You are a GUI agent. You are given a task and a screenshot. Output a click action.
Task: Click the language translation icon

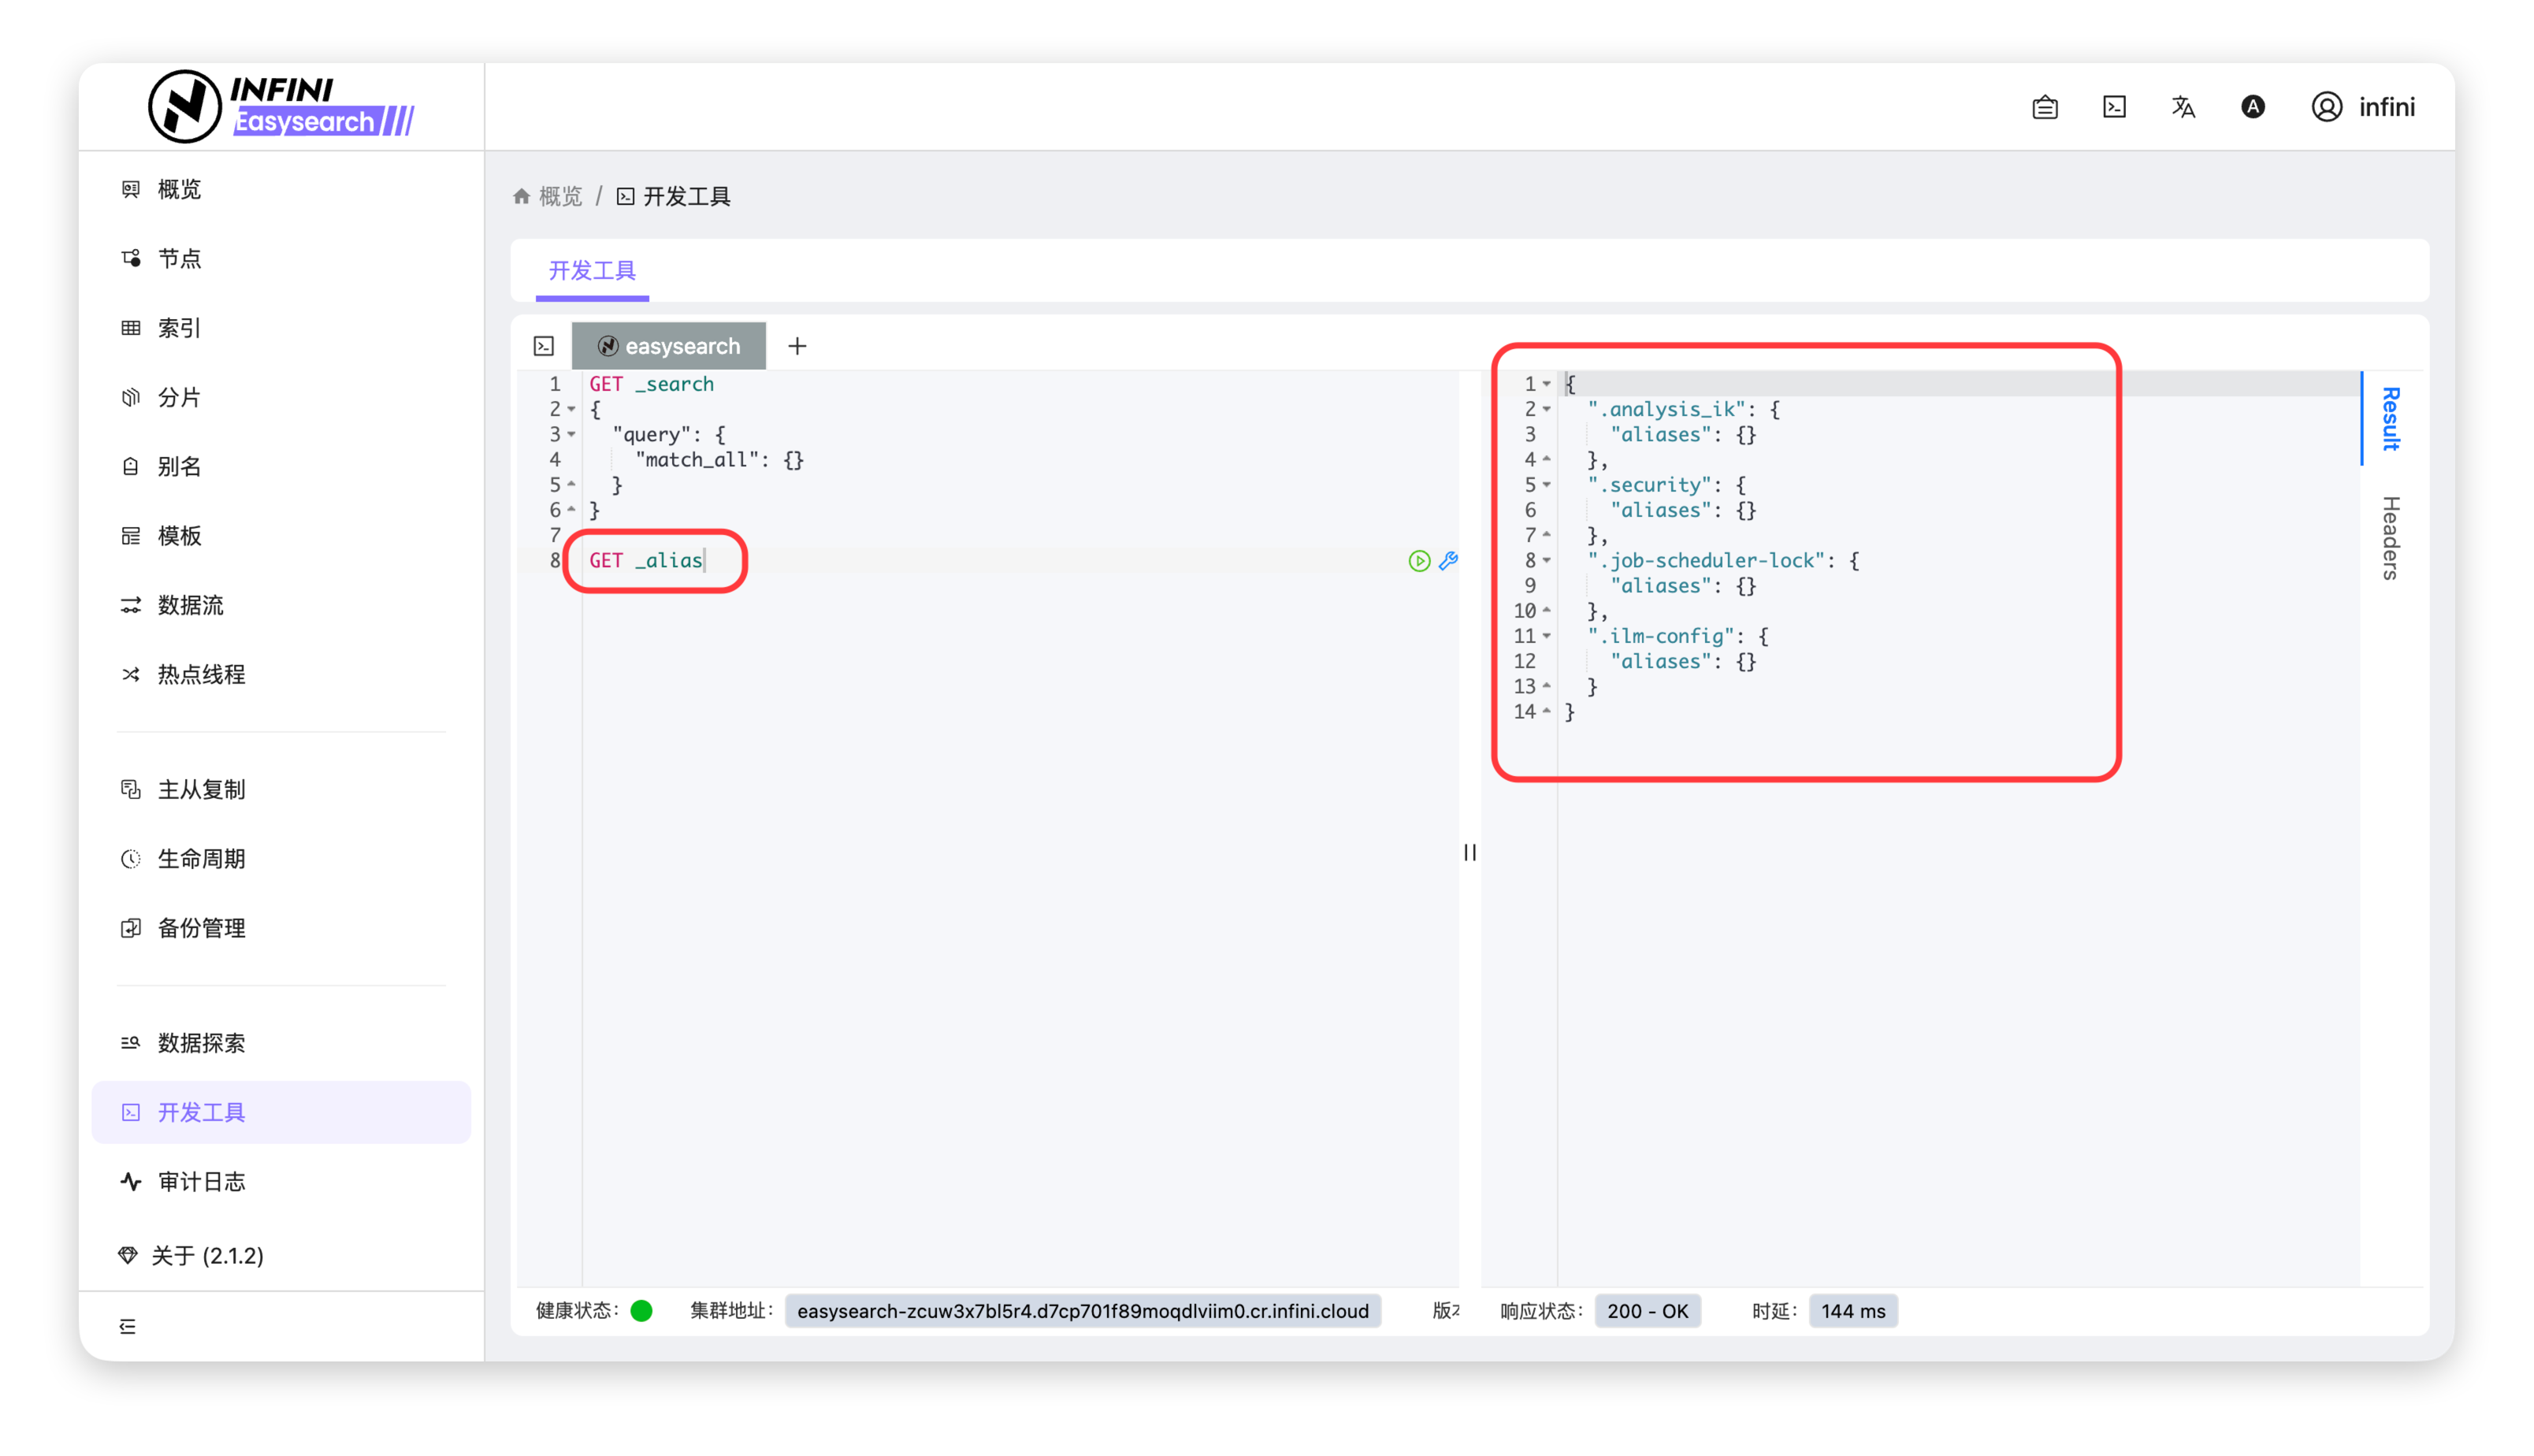2183,107
